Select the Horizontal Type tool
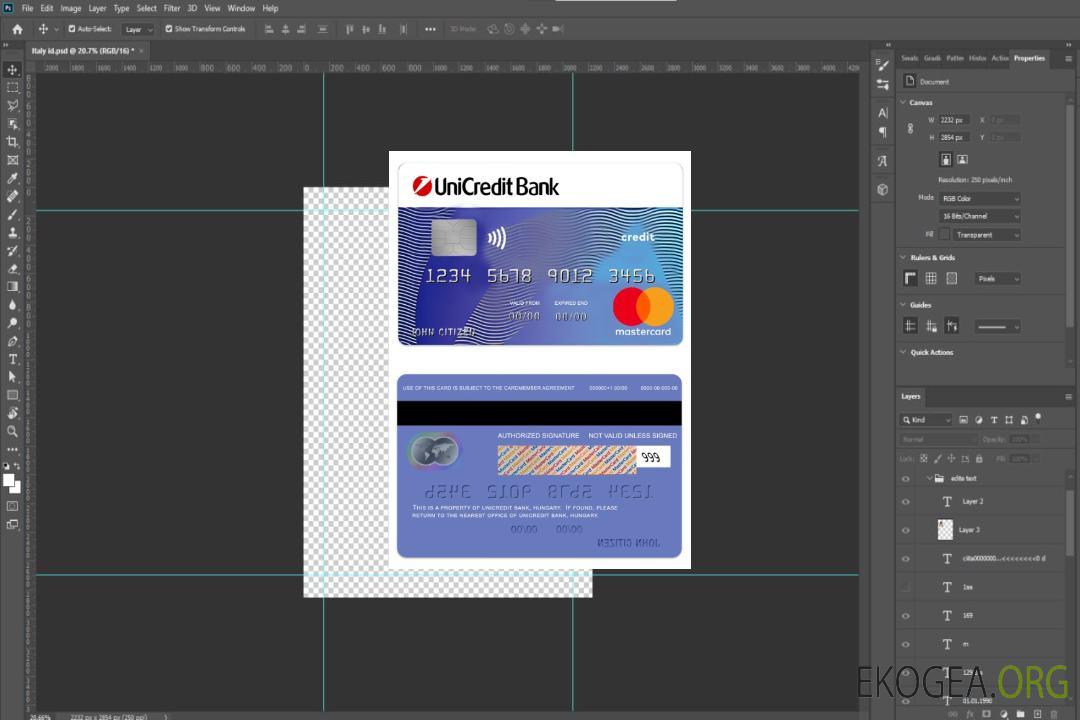 (x=12, y=359)
